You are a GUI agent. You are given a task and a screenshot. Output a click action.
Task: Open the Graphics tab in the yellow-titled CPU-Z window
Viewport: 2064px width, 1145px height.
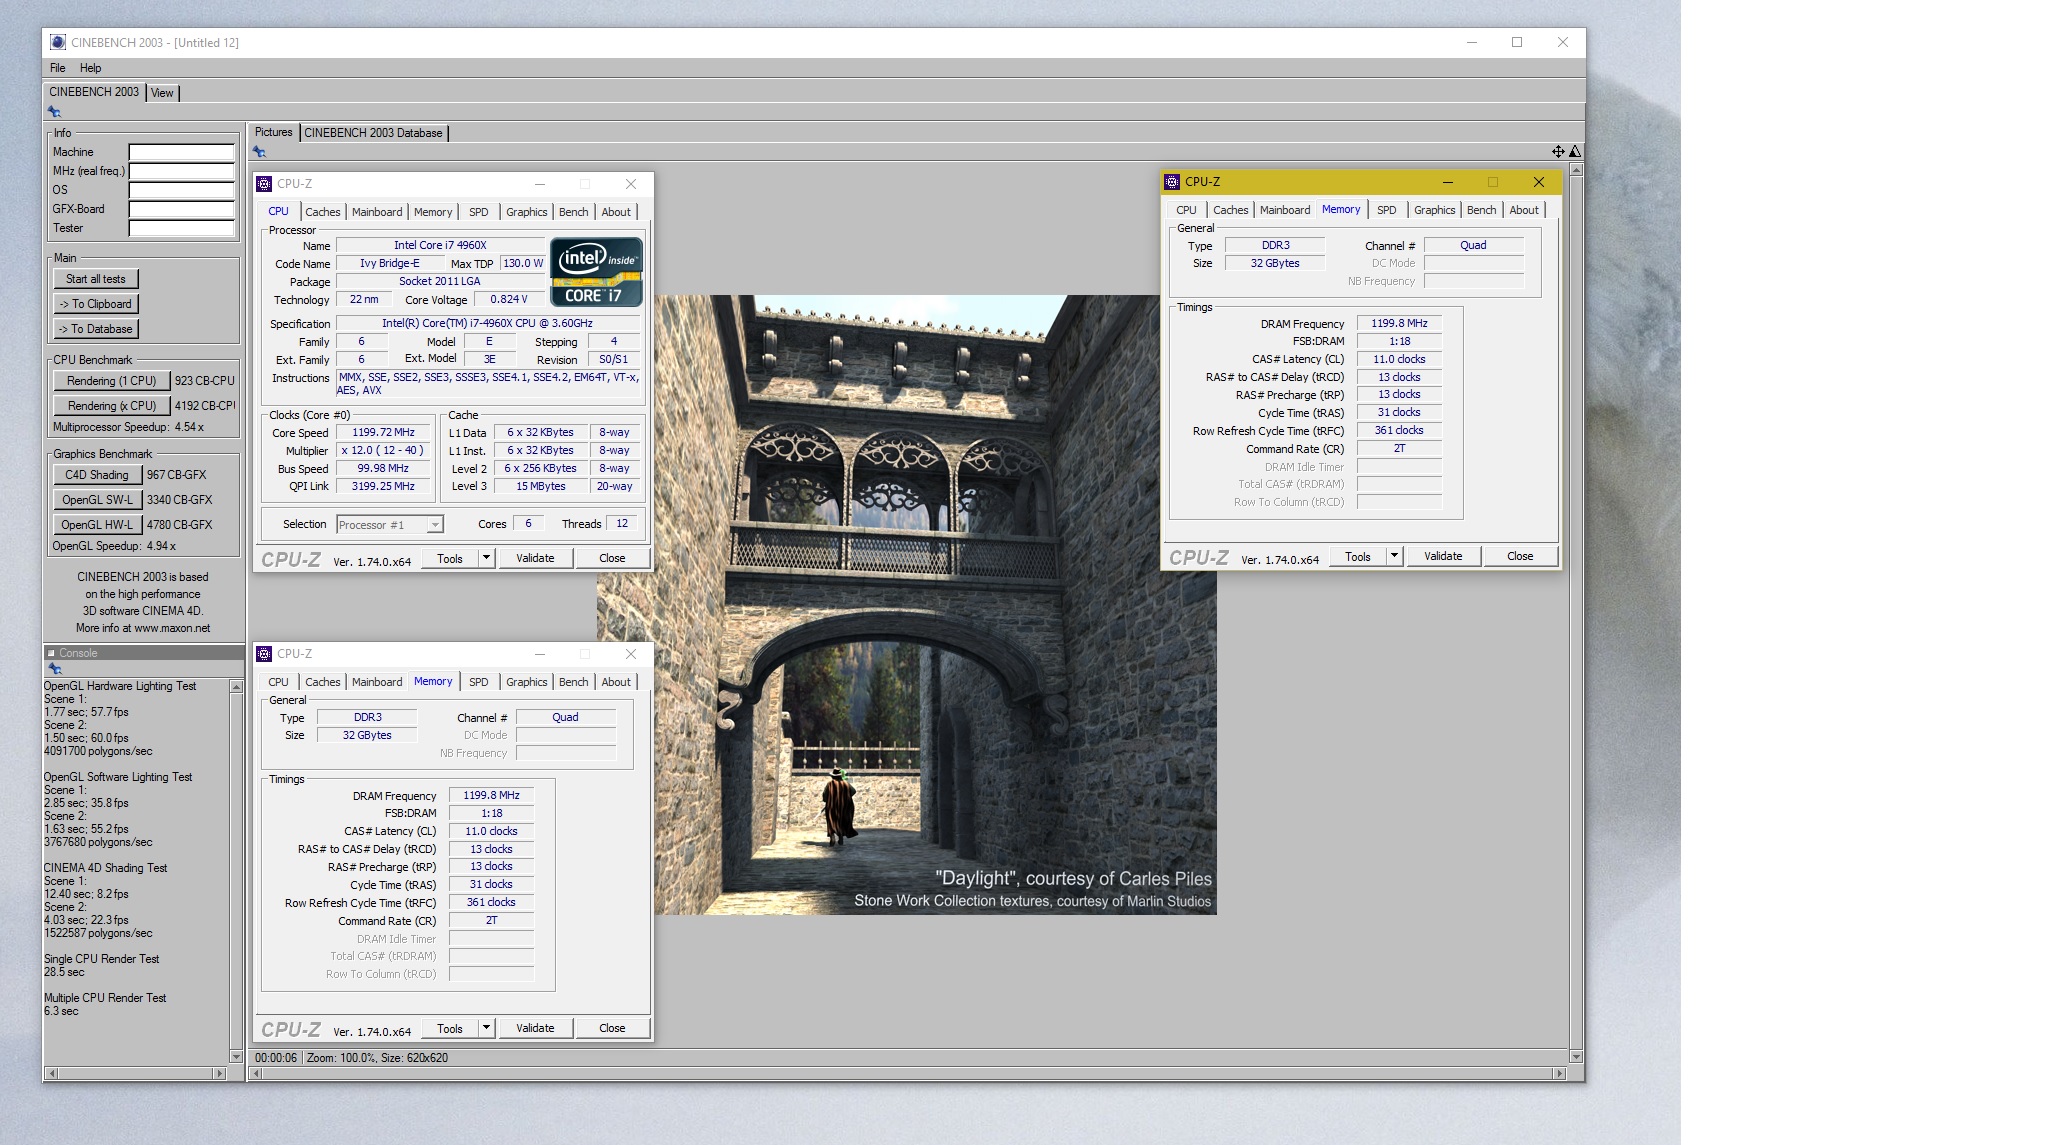[1434, 210]
